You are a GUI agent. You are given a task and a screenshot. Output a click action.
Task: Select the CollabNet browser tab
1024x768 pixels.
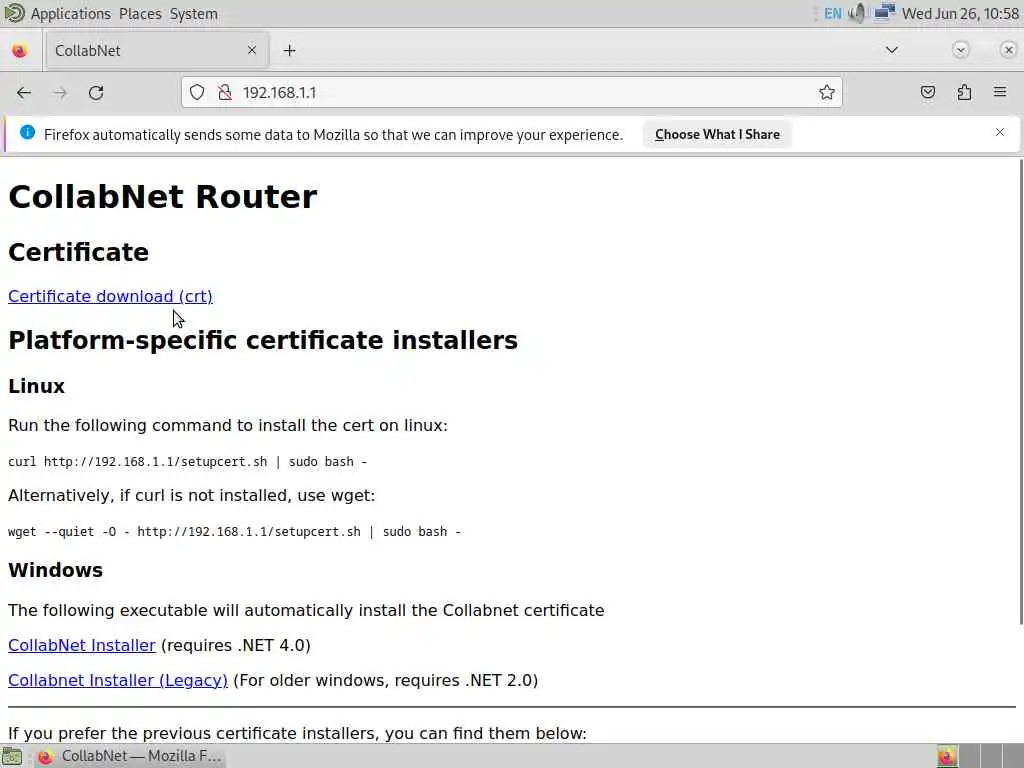pyautogui.click(x=156, y=50)
